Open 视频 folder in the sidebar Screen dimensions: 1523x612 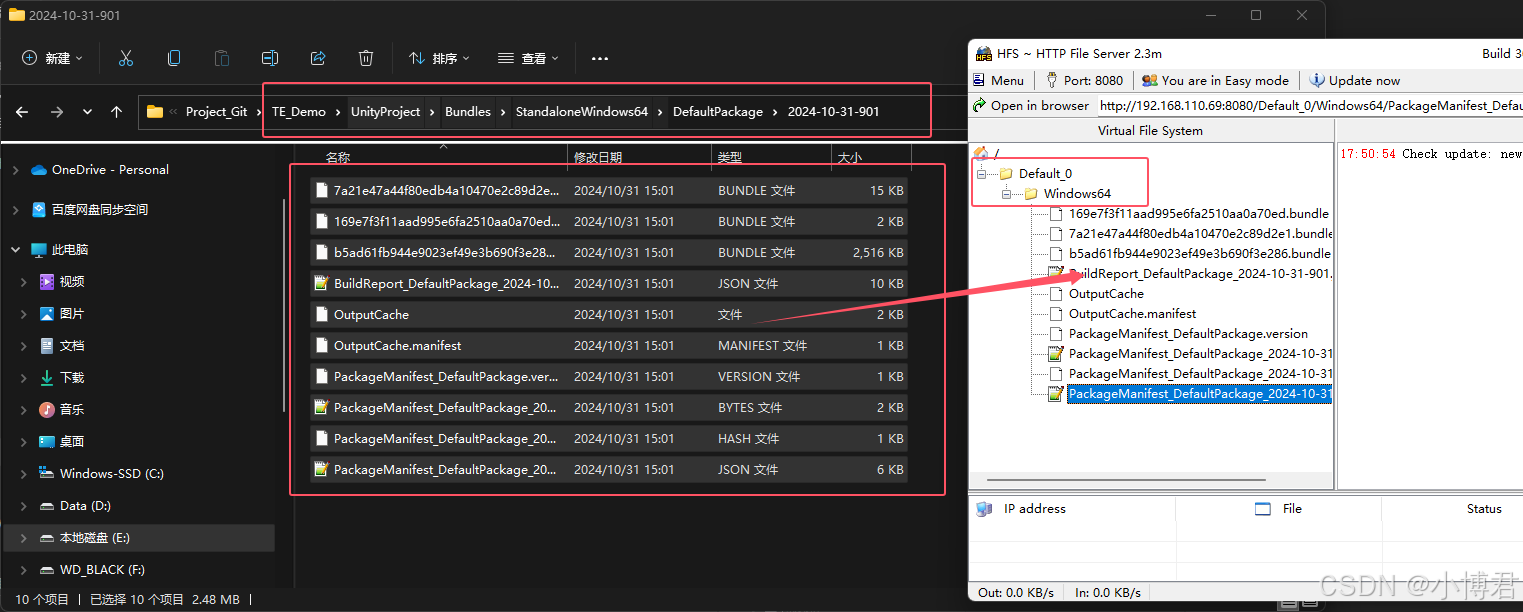(72, 282)
